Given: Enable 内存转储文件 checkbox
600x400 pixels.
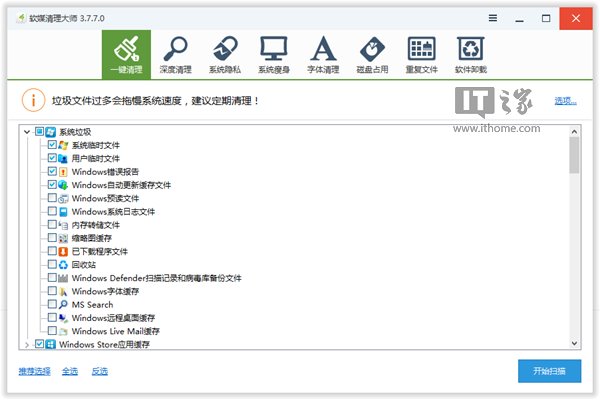Looking at the screenshot, I should (x=52, y=224).
